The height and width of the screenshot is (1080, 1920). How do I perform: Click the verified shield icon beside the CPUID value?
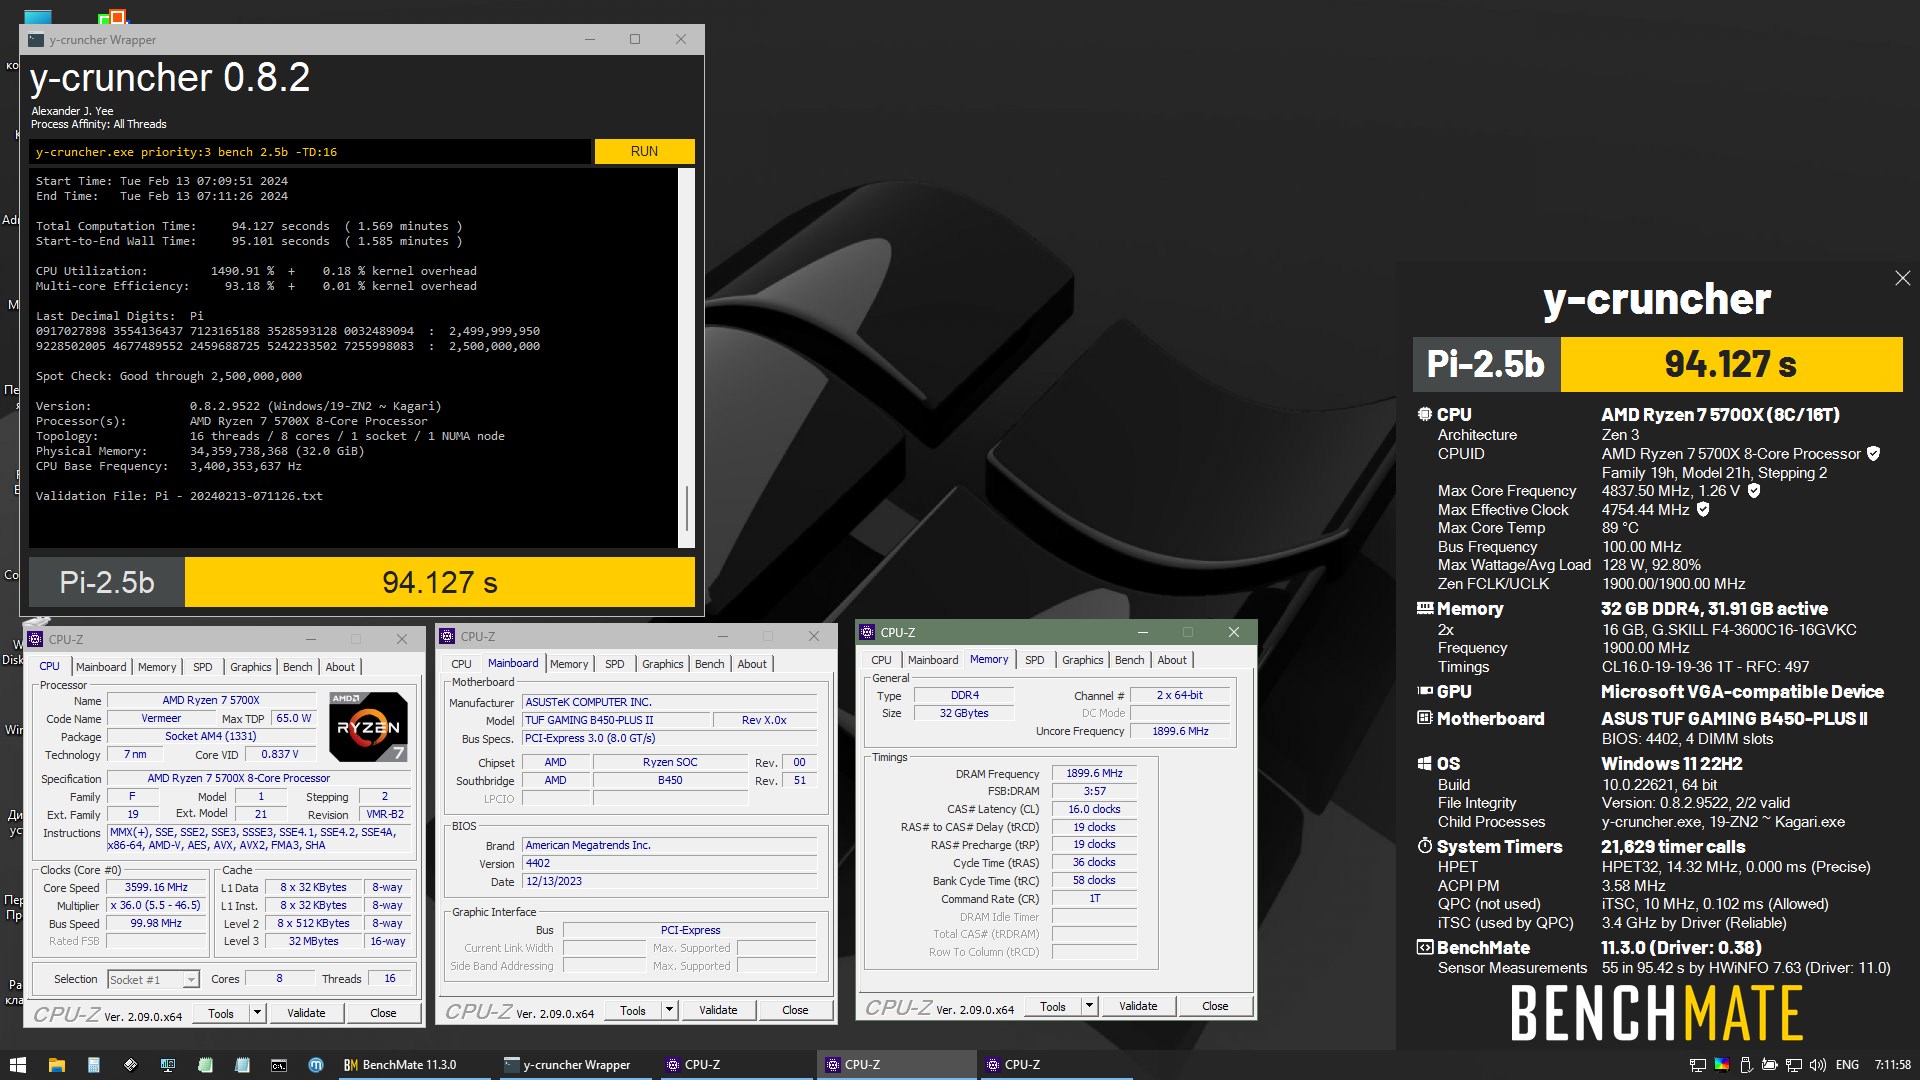1873,454
